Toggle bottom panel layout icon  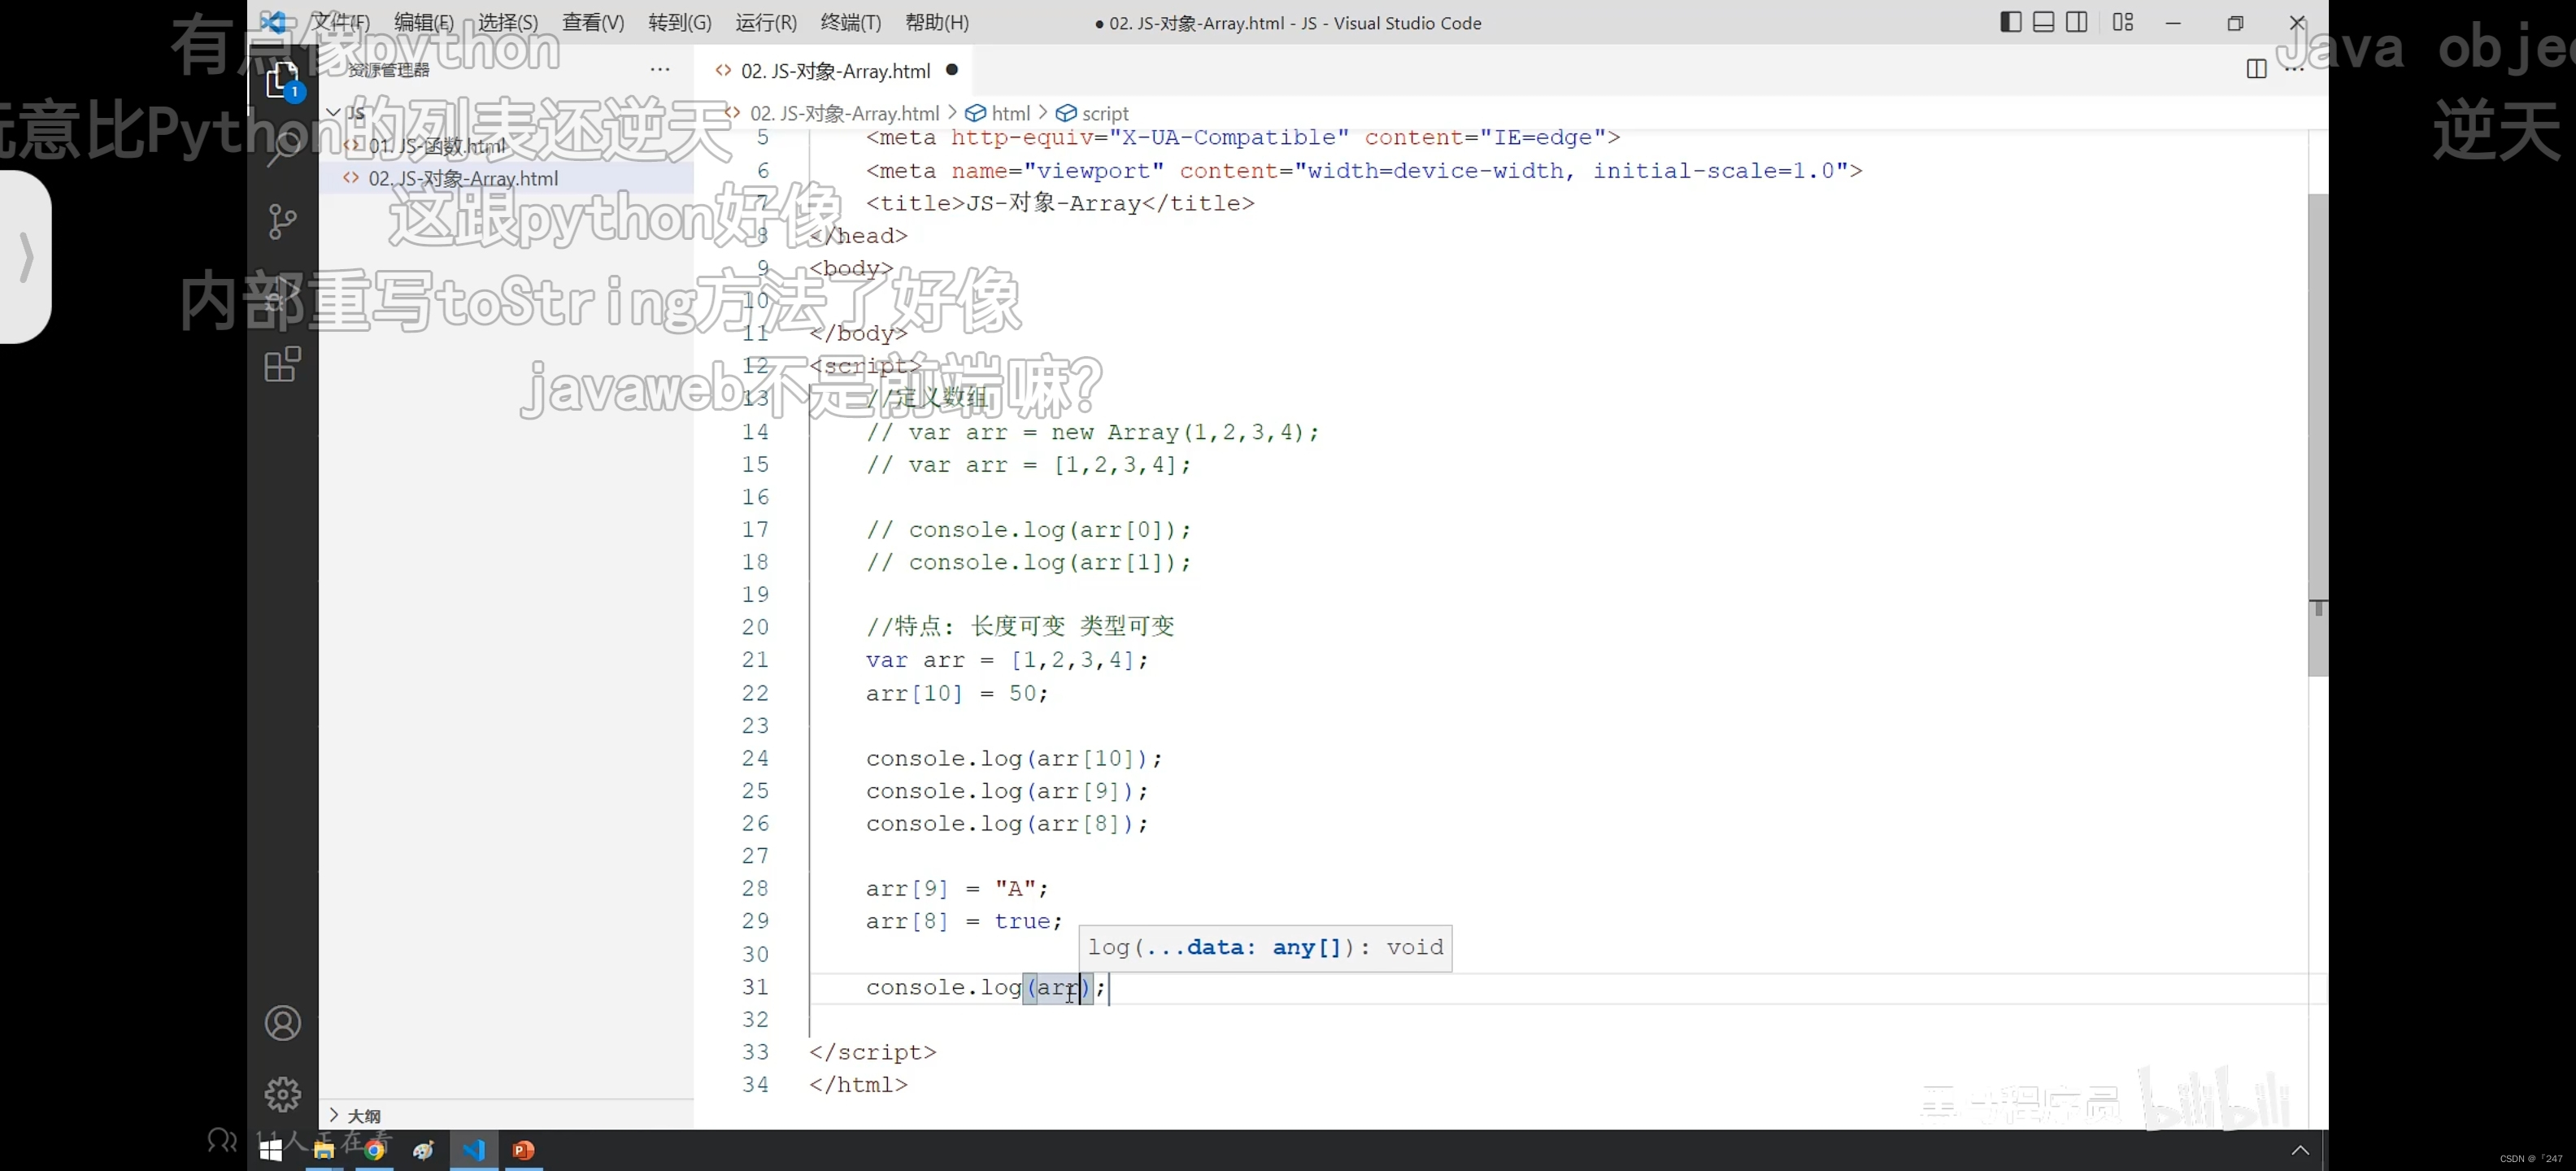(2043, 22)
